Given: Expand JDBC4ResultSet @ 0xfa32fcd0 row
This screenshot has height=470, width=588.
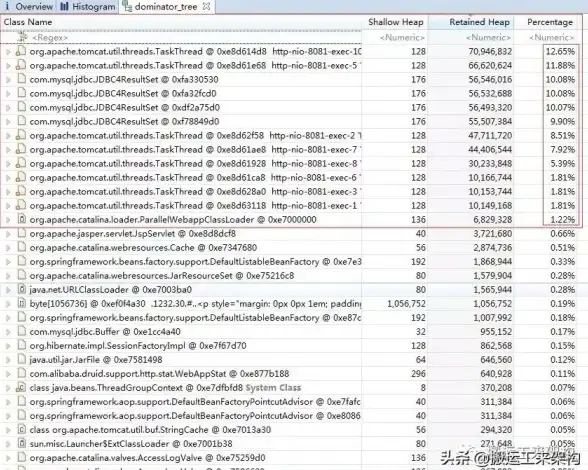Looking at the screenshot, I should pos(8,94).
